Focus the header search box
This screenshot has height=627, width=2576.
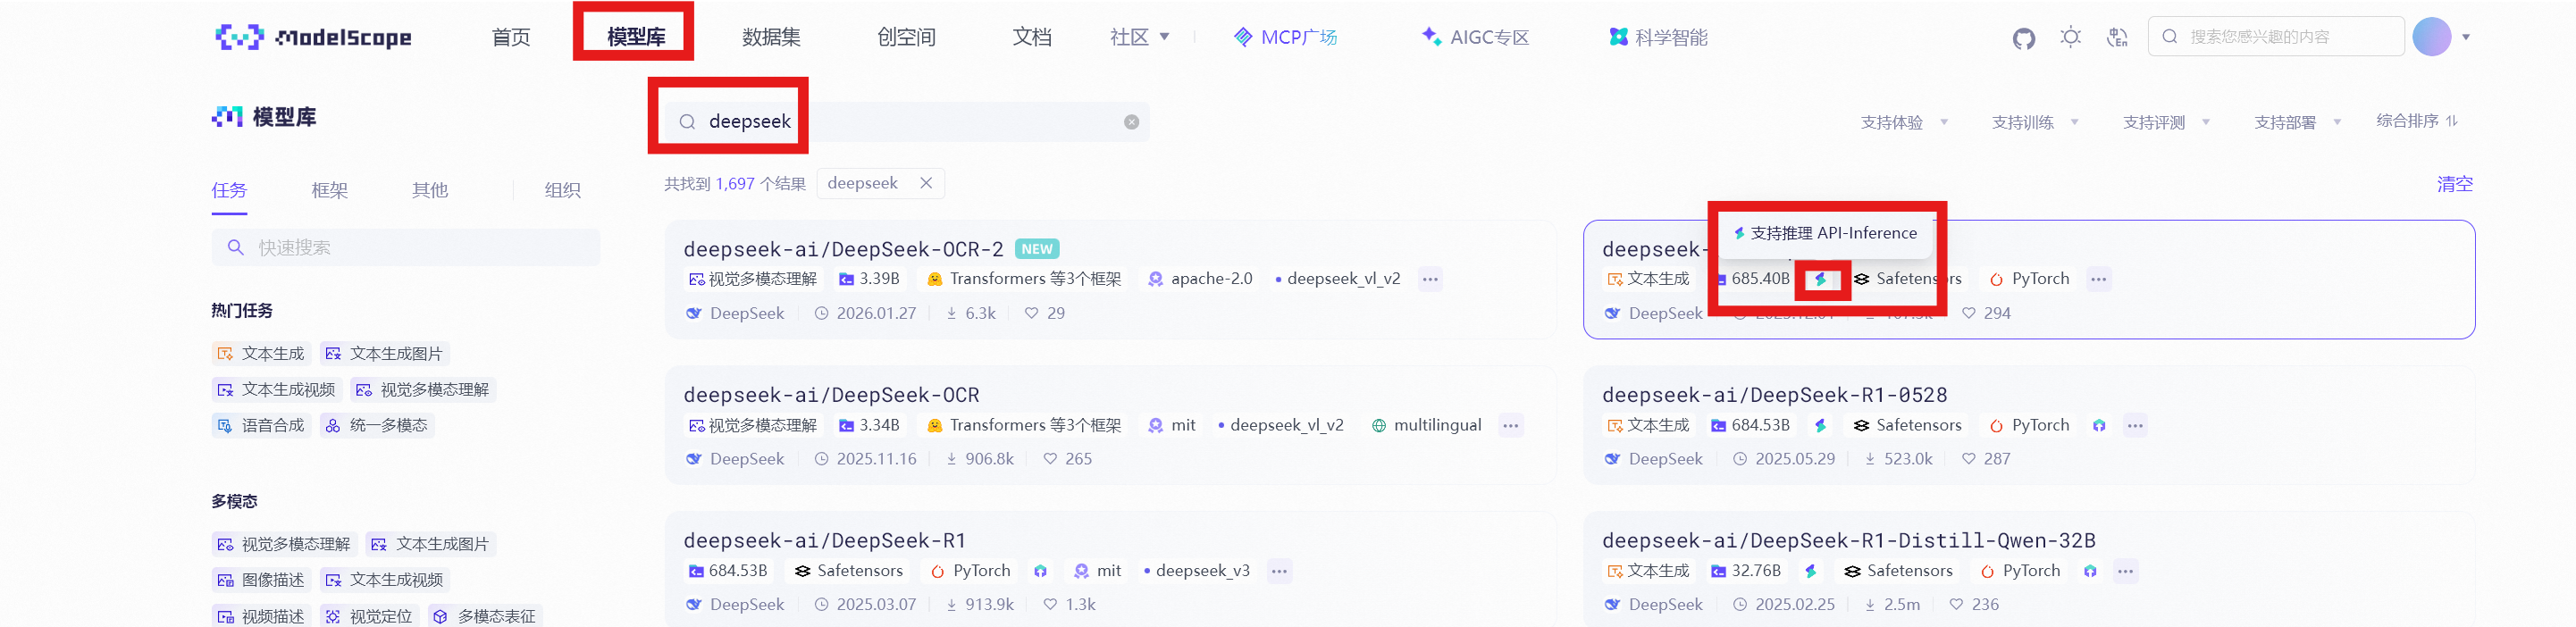[x=2275, y=37]
